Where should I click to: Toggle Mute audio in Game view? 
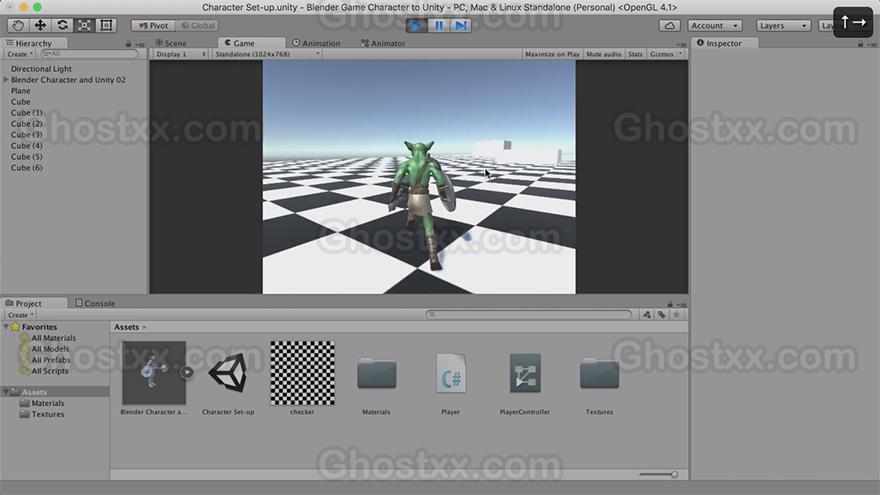click(604, 54)
